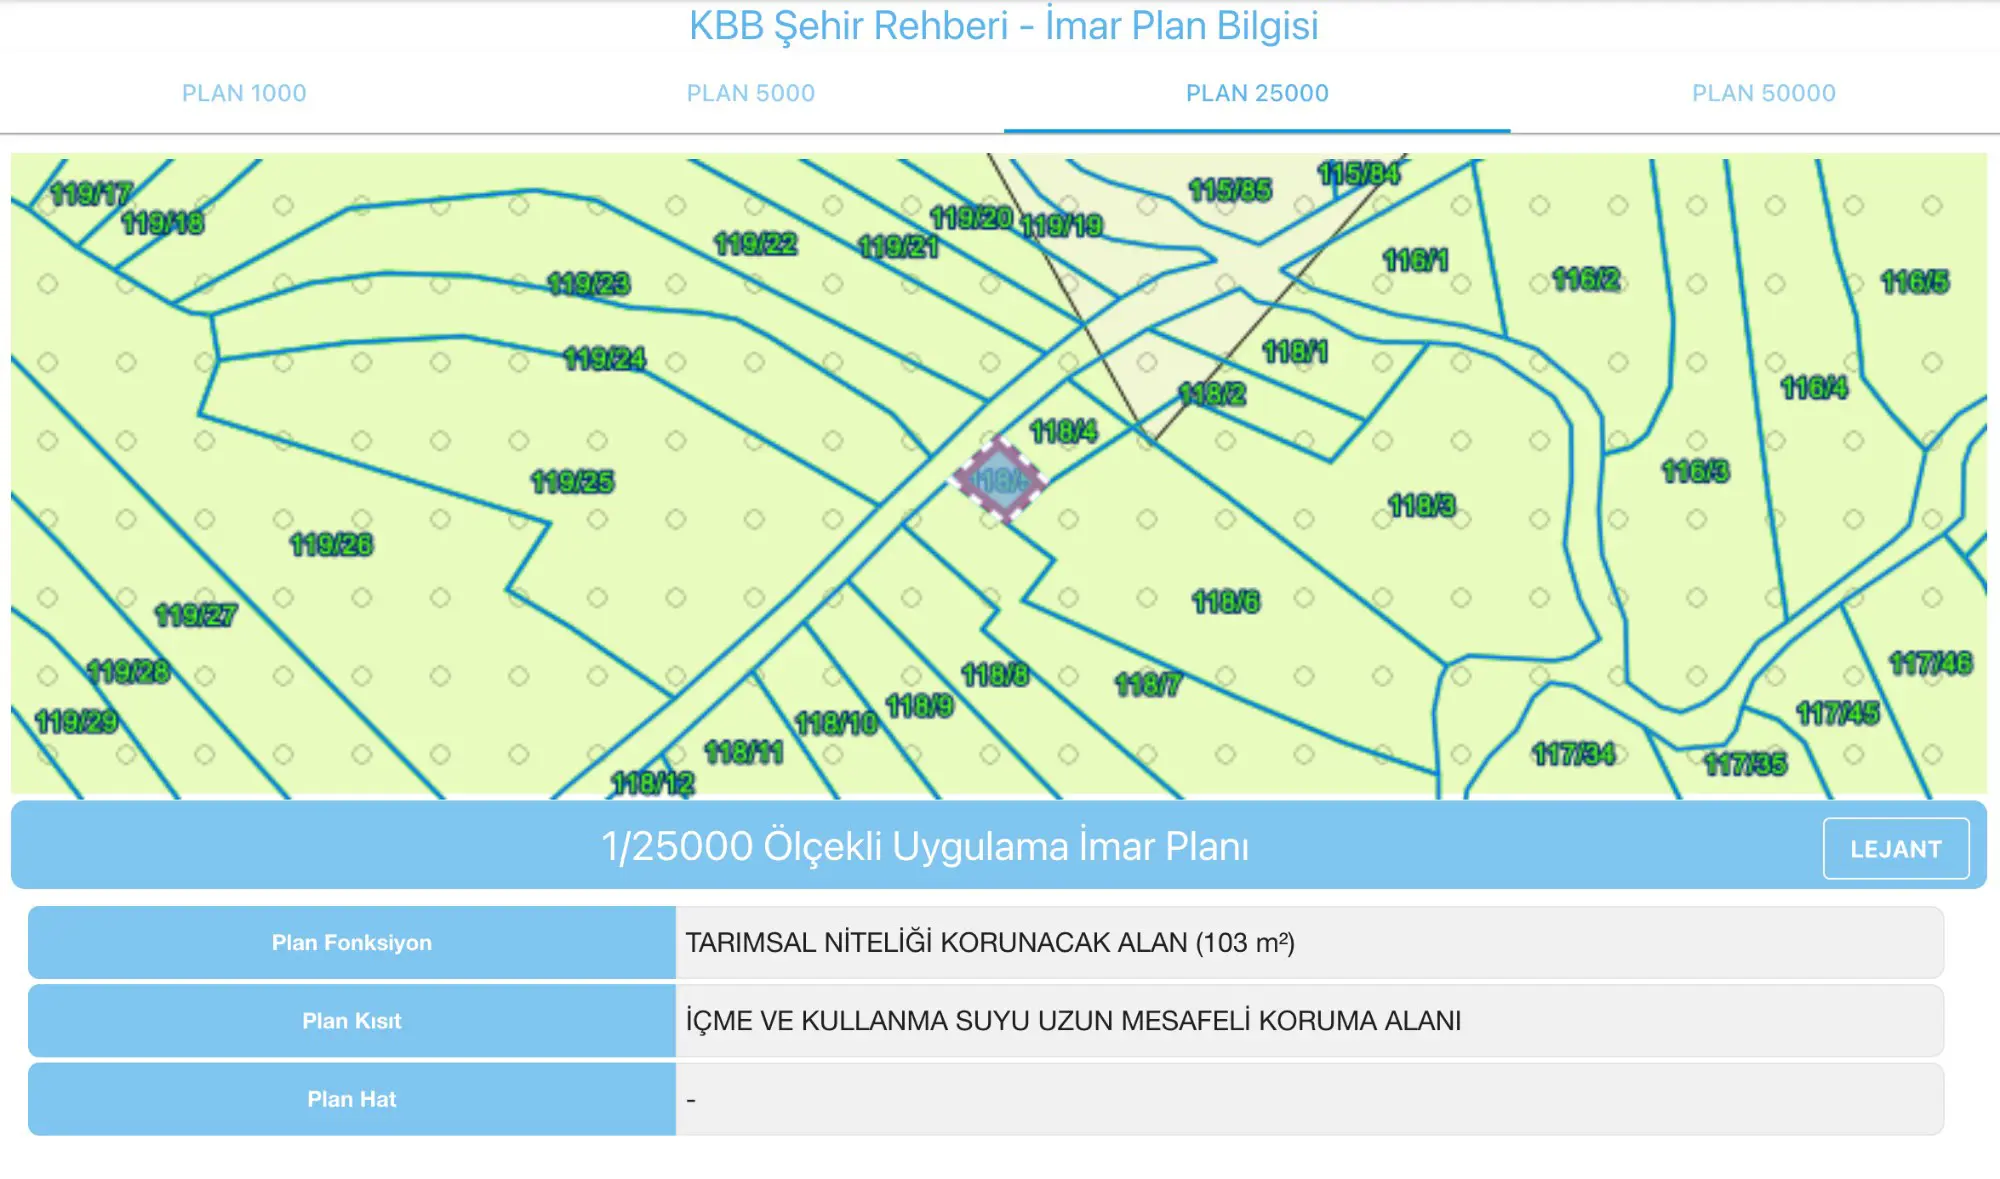
Task: Click parcel label 119/29 on the map
Action: pyautogui.click(x=77, y=721)
